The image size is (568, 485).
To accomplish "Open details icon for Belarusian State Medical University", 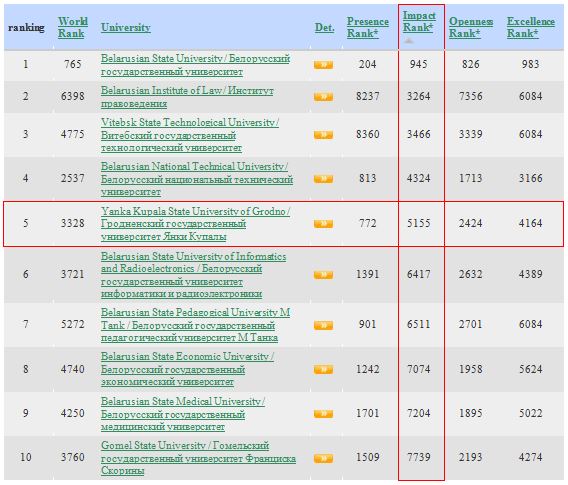I will point(323,413).
